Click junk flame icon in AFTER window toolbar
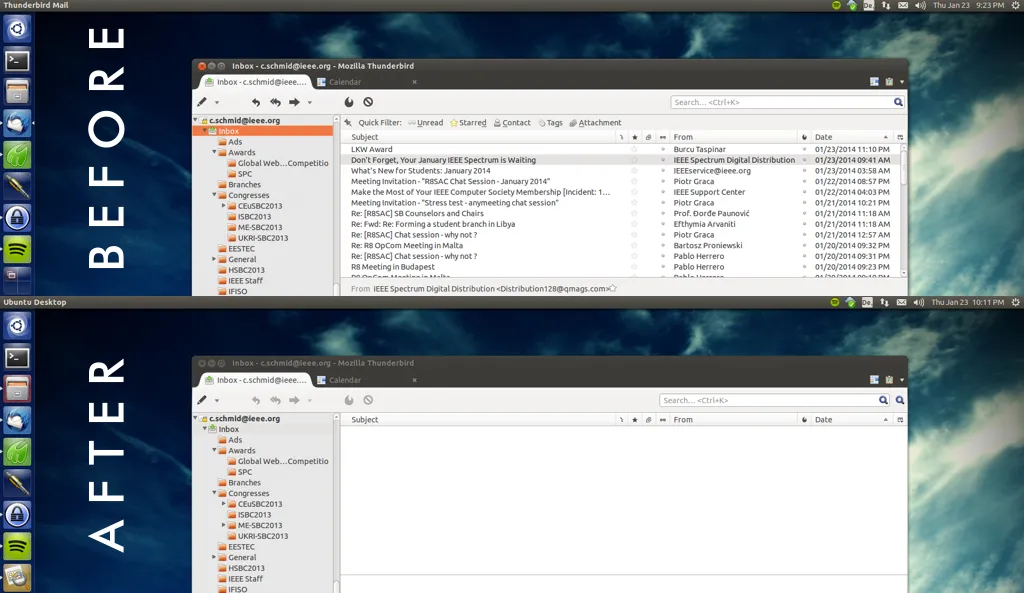Screen dimensions: 1024x593 (349, 400)
